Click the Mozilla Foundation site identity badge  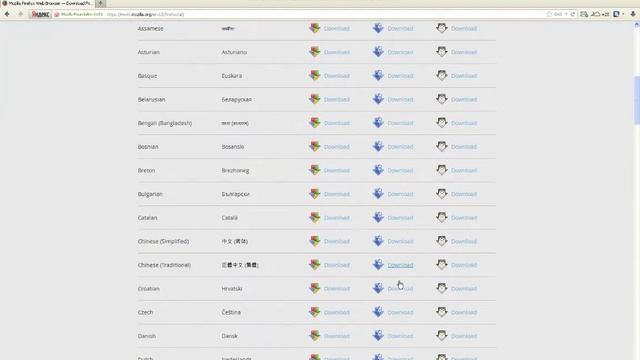pyautogui.click(x=79, y=14)
